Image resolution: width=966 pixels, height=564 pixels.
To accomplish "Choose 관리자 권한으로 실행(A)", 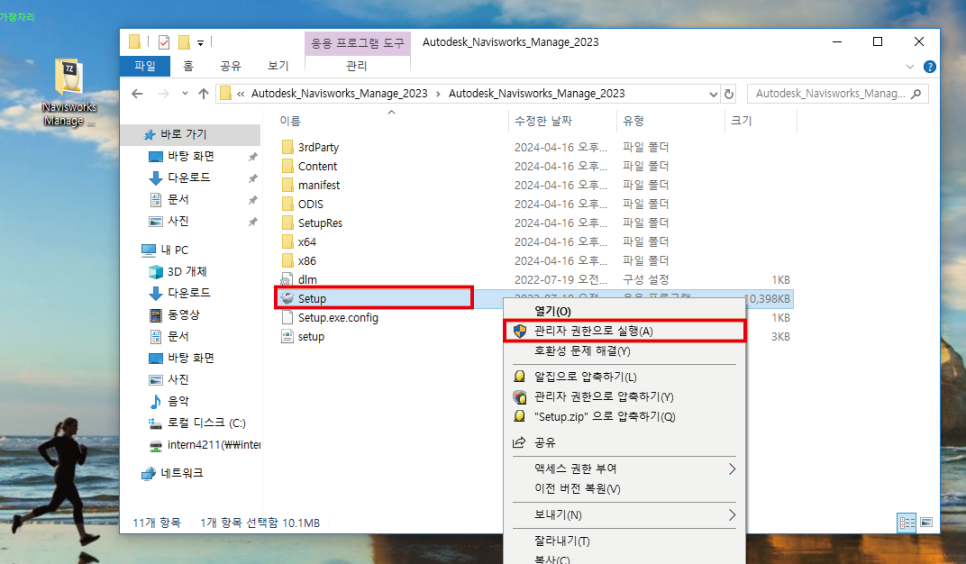I will pos(624,331).
